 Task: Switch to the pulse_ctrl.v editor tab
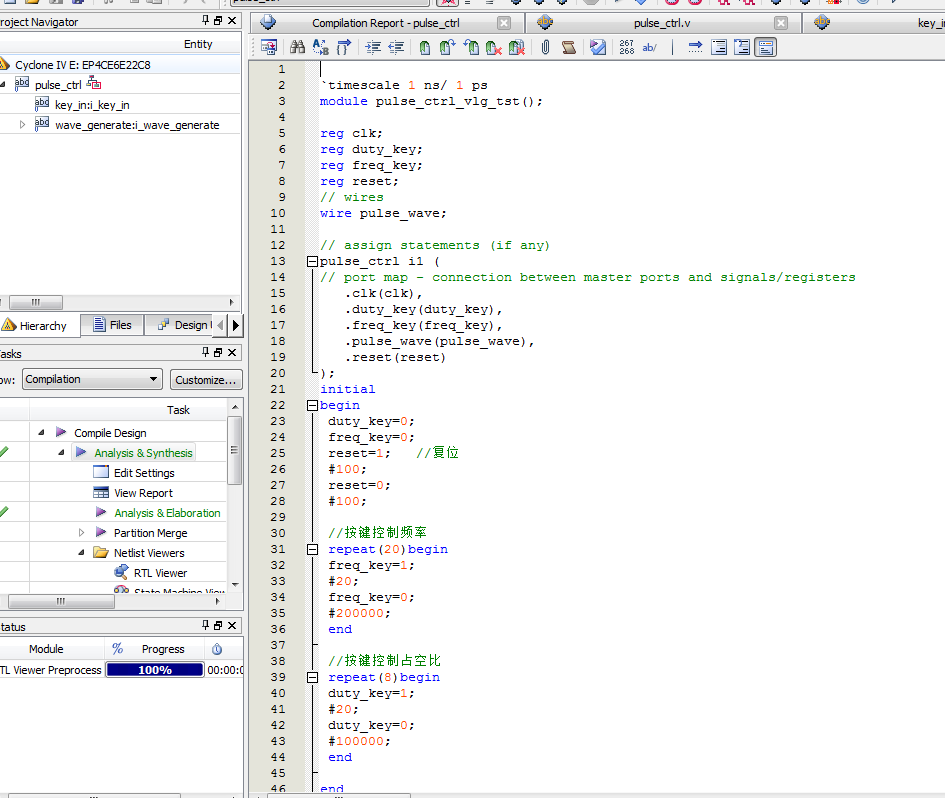tap(661, 23)
